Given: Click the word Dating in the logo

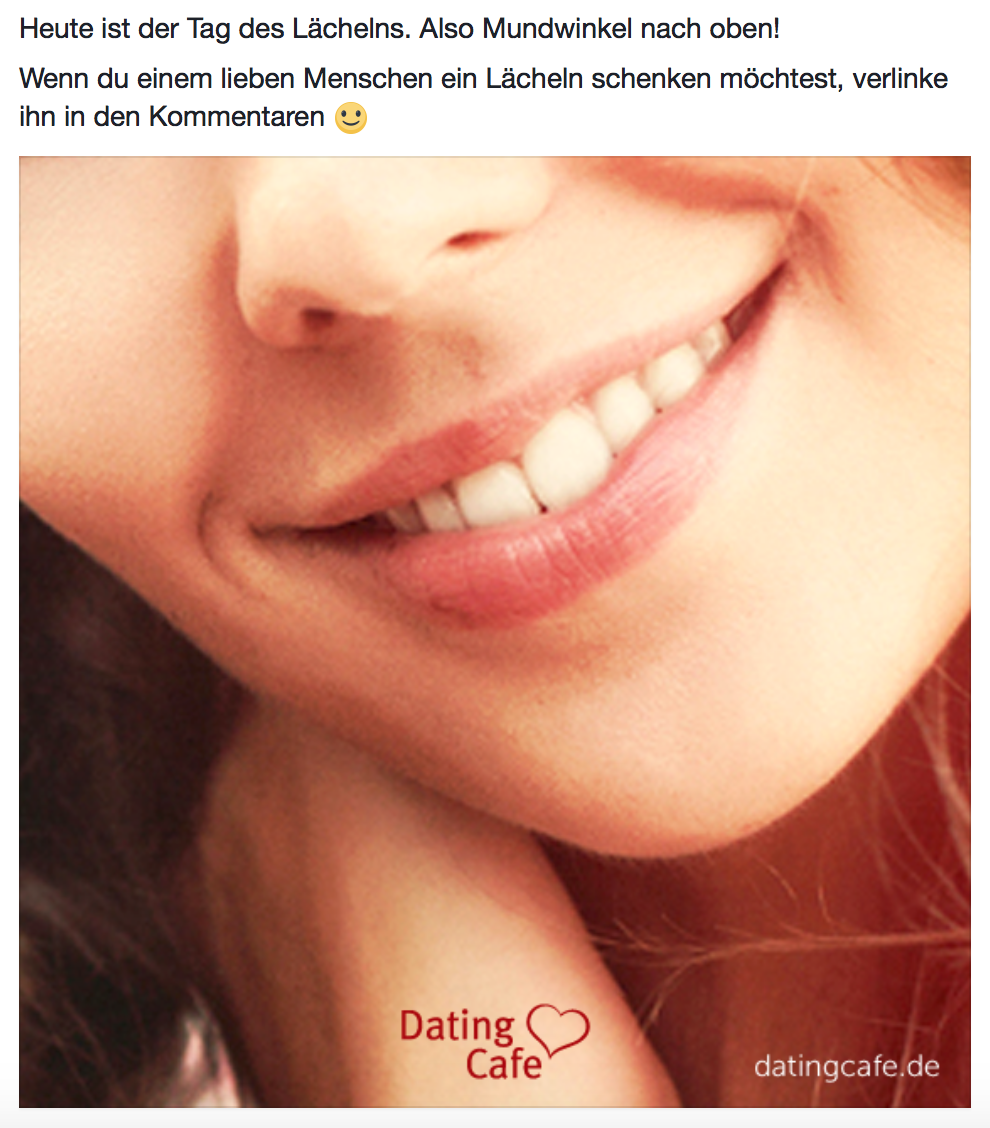Looking at the screenshot, I should click(x=457, y=1027).
